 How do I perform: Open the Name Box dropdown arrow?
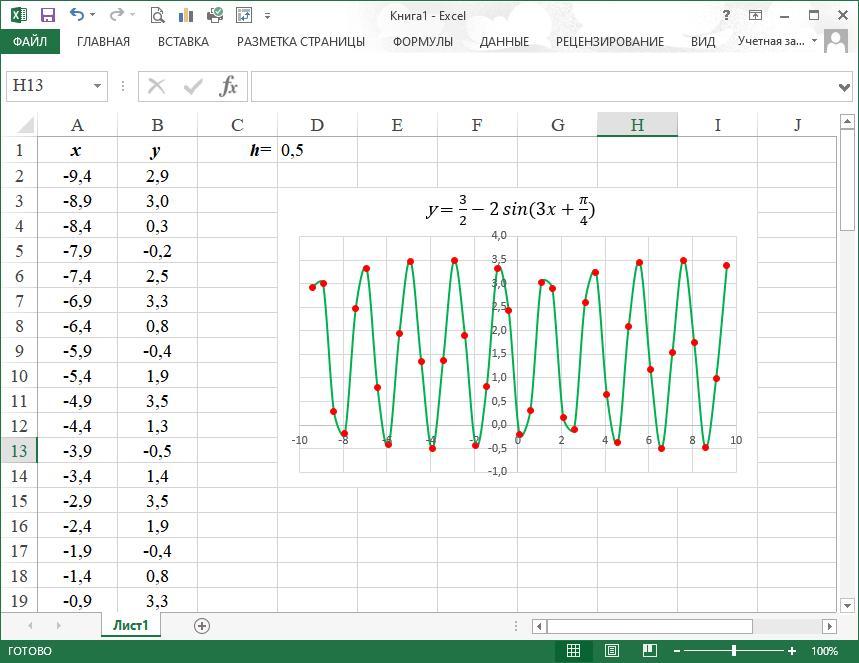tap(97, 86)
